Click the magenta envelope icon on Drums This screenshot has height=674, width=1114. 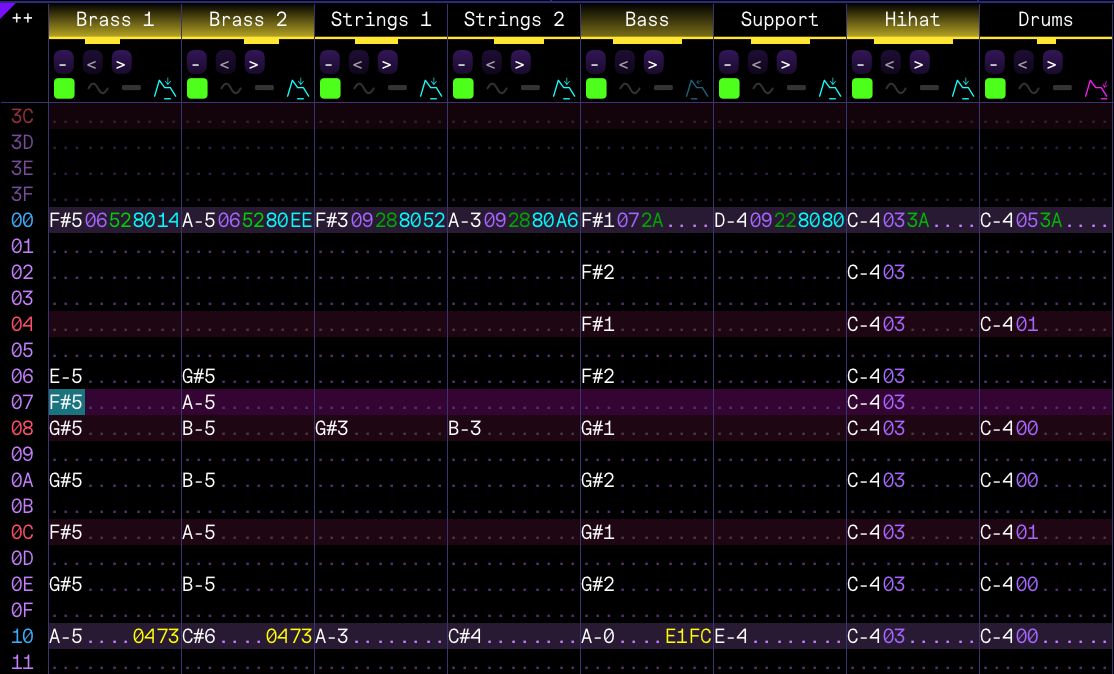1096,89
